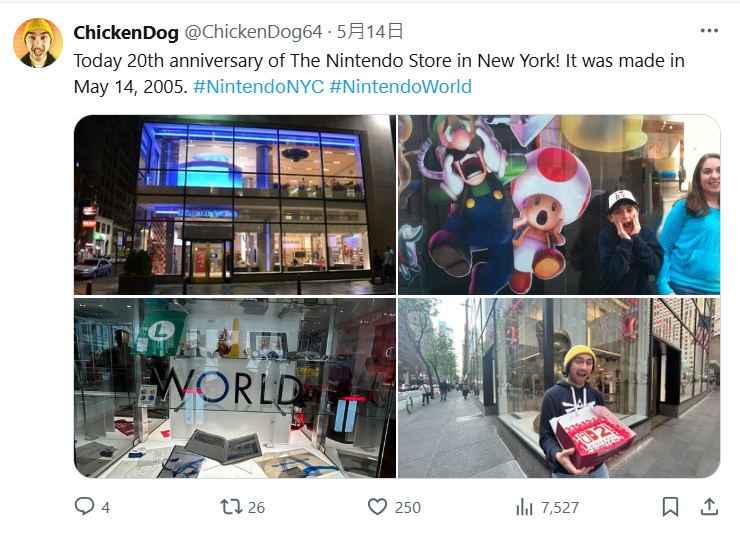Open the three-dot more options menu

[709, 31]
